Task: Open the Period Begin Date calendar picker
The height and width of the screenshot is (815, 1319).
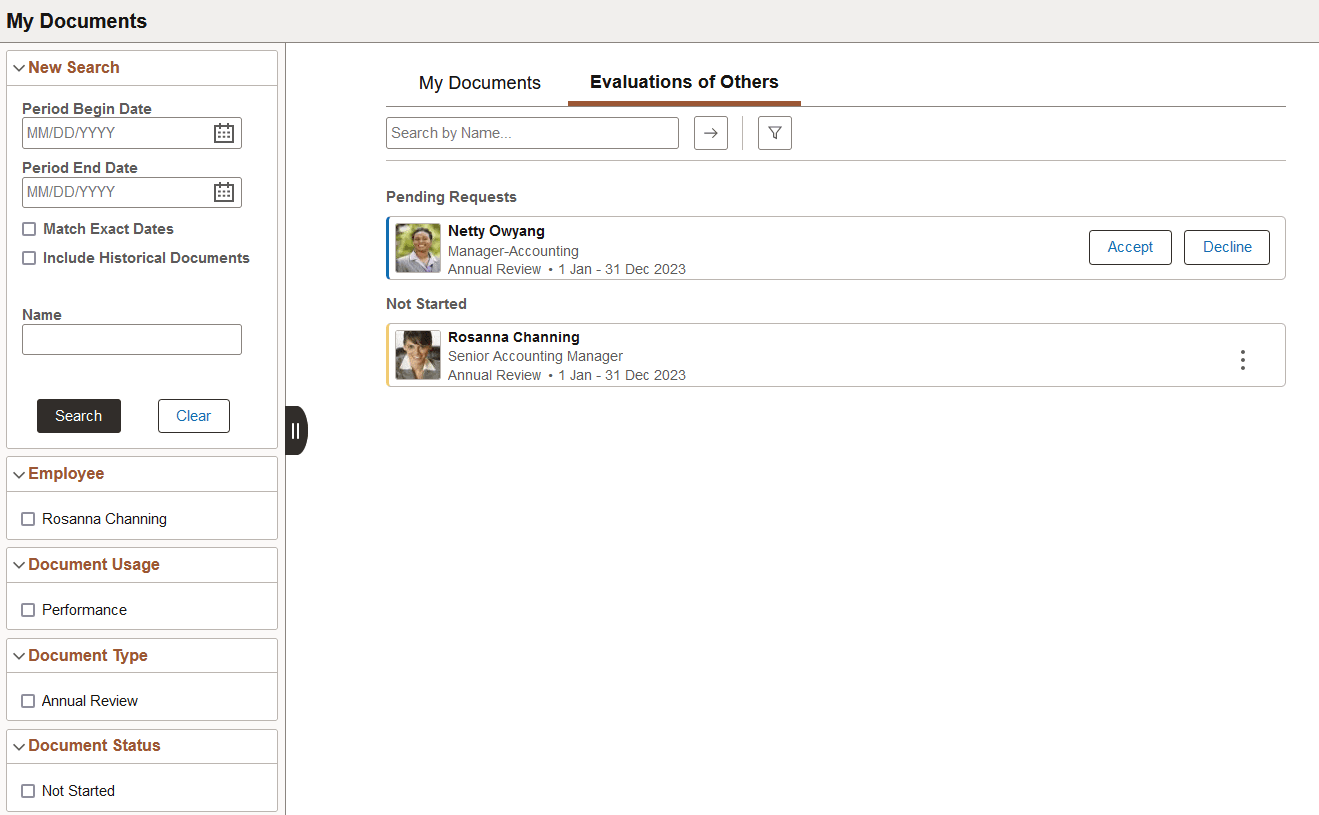Action: [x=224, y=132]
